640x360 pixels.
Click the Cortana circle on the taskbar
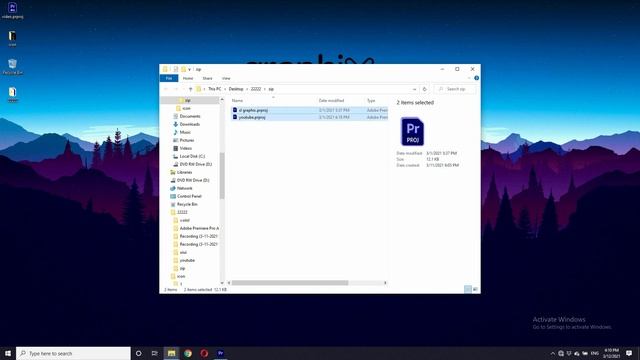point(138,353)
